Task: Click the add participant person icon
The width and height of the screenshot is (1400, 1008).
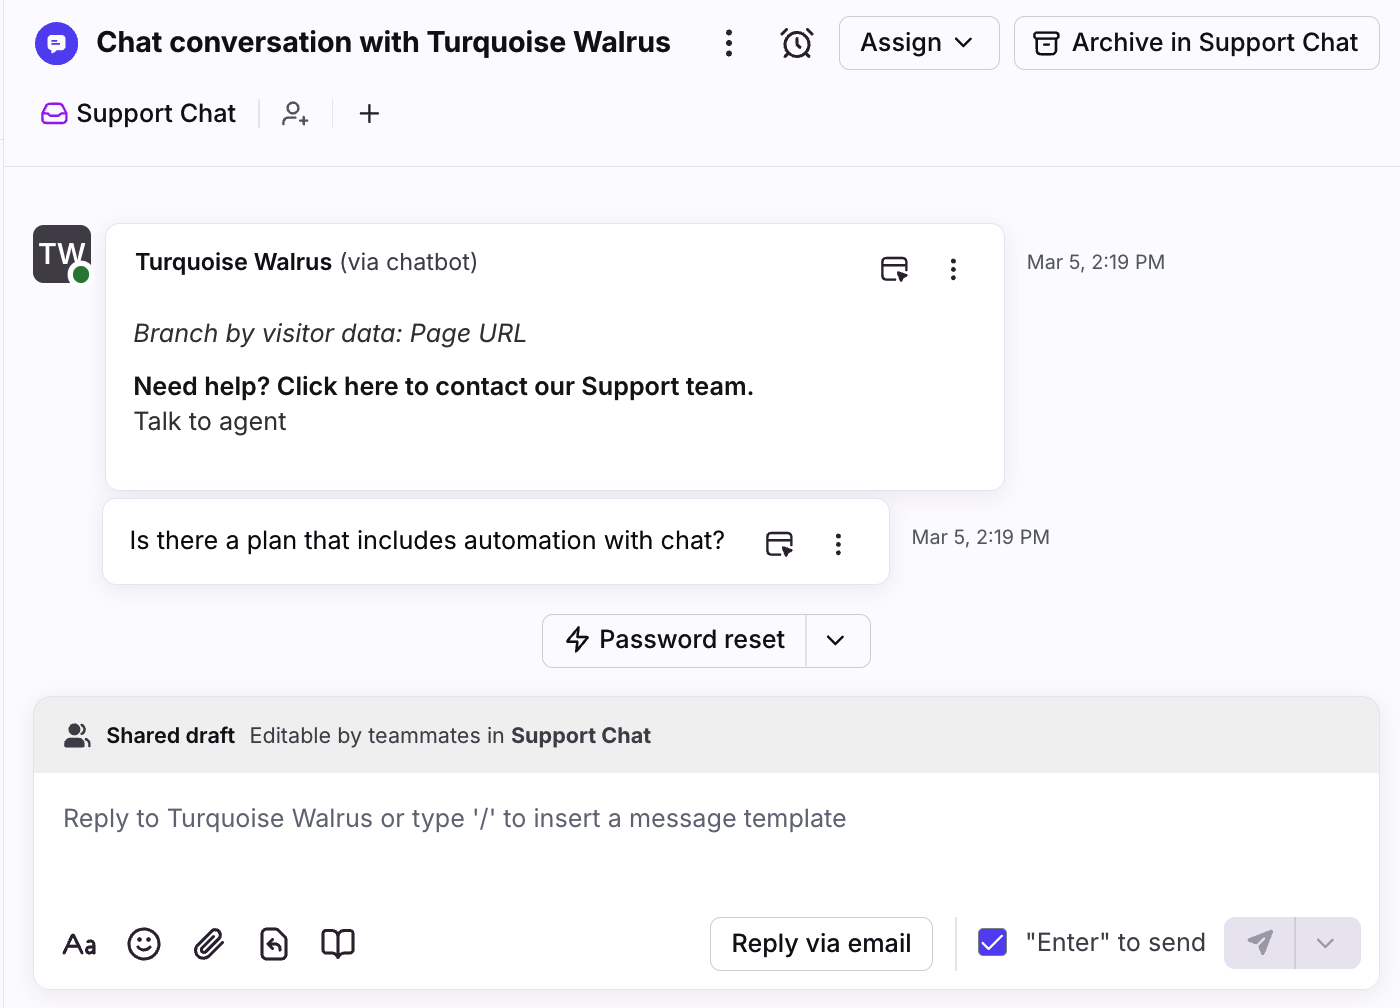Action: pyautogui.click(x=295, y=114)
